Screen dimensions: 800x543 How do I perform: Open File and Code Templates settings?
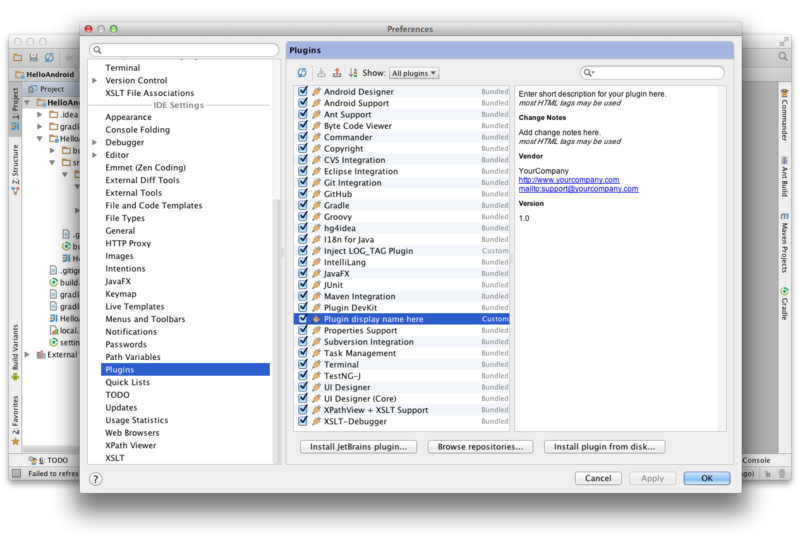154,206
